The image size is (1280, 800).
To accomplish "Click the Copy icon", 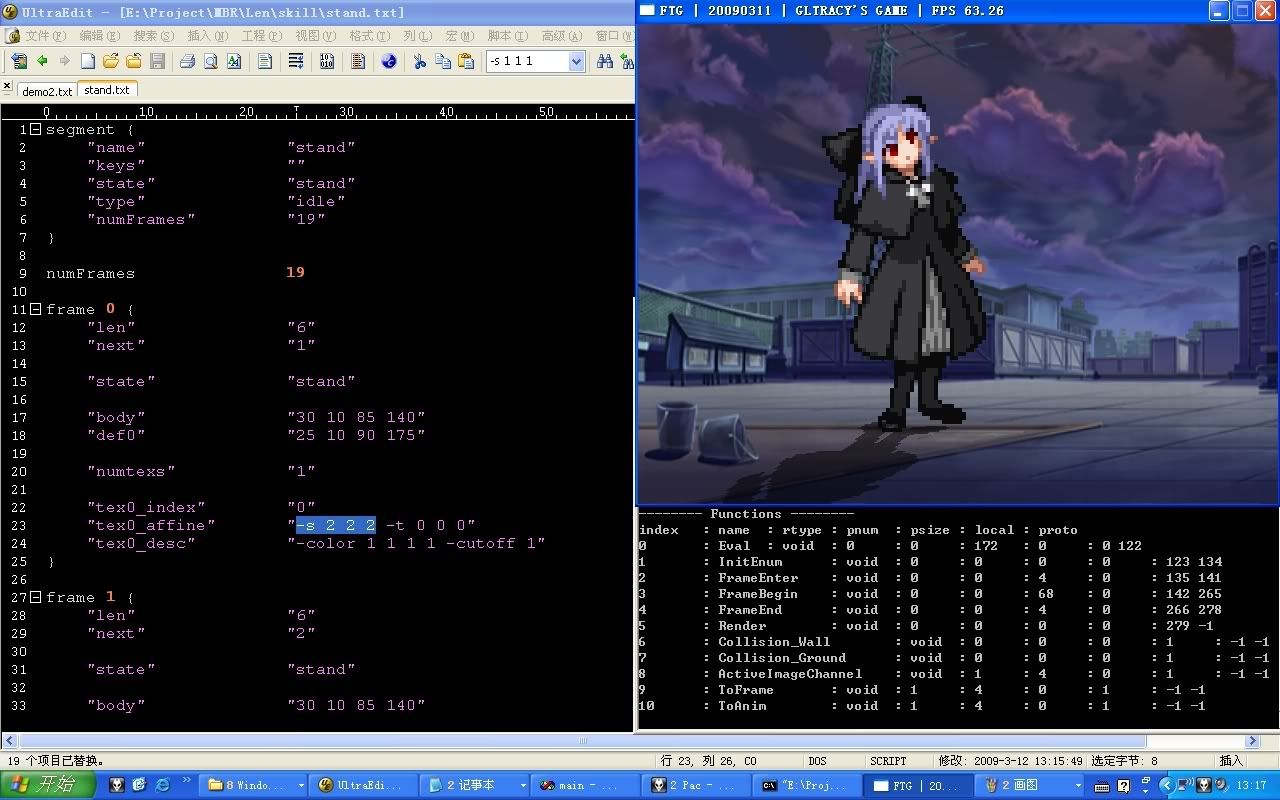I will (443, 61).
